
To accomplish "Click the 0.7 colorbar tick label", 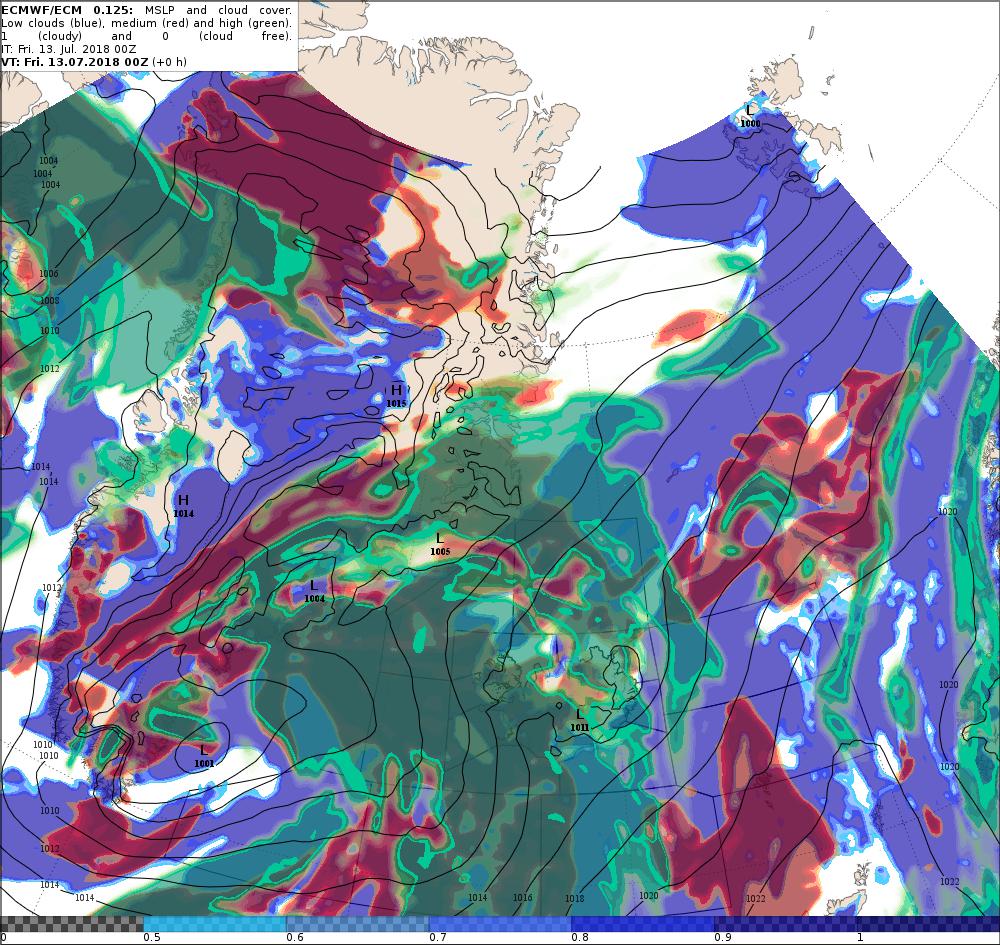I will click(438, 937).
